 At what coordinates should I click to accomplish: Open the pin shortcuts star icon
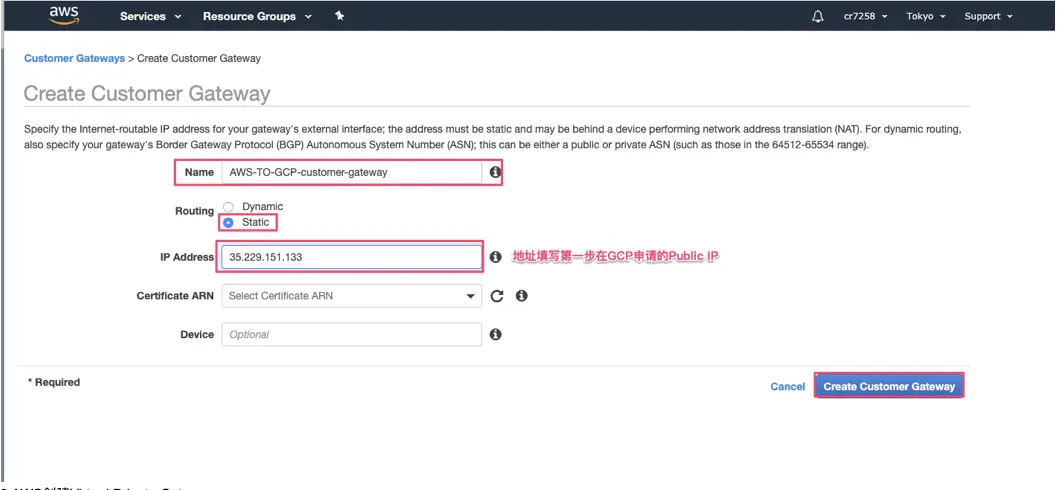[x=340, y=16]
